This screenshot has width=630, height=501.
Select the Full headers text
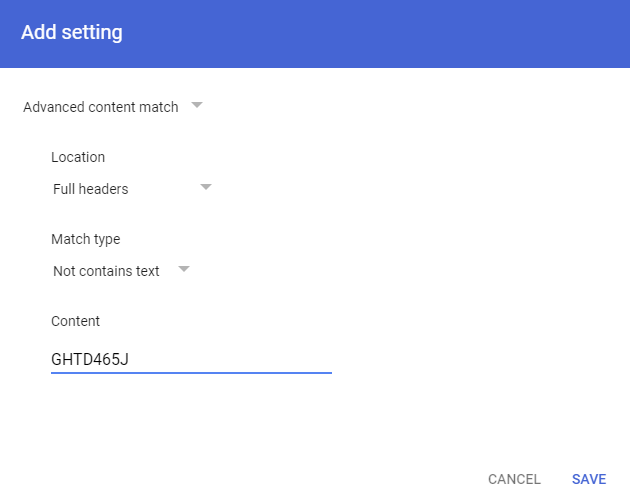pyautogui.click(x=91, y=189)
